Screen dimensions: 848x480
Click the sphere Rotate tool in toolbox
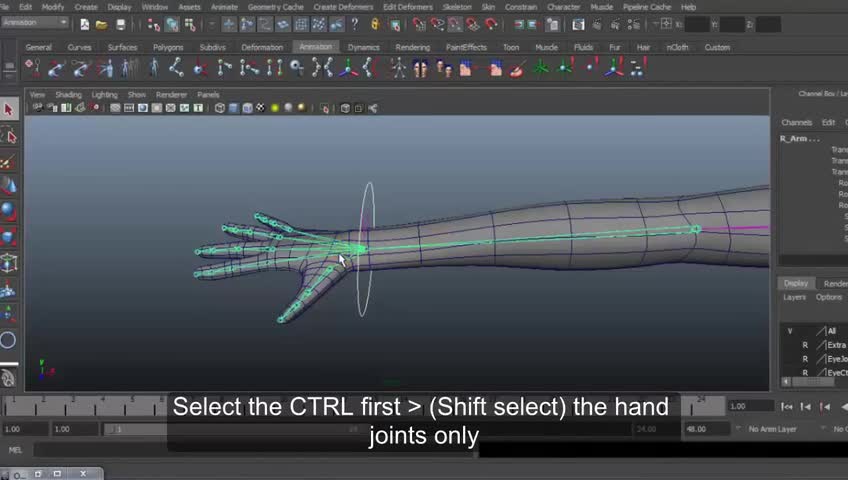pyautogui.click(x=9, y=211)
